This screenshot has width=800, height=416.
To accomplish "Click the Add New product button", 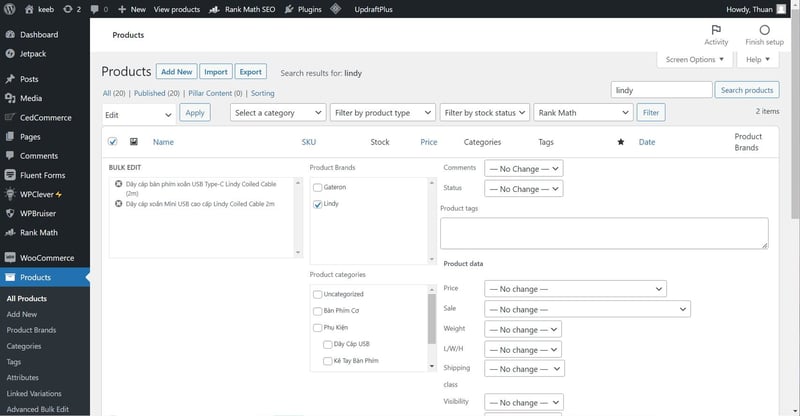I will tap(177, 72).
